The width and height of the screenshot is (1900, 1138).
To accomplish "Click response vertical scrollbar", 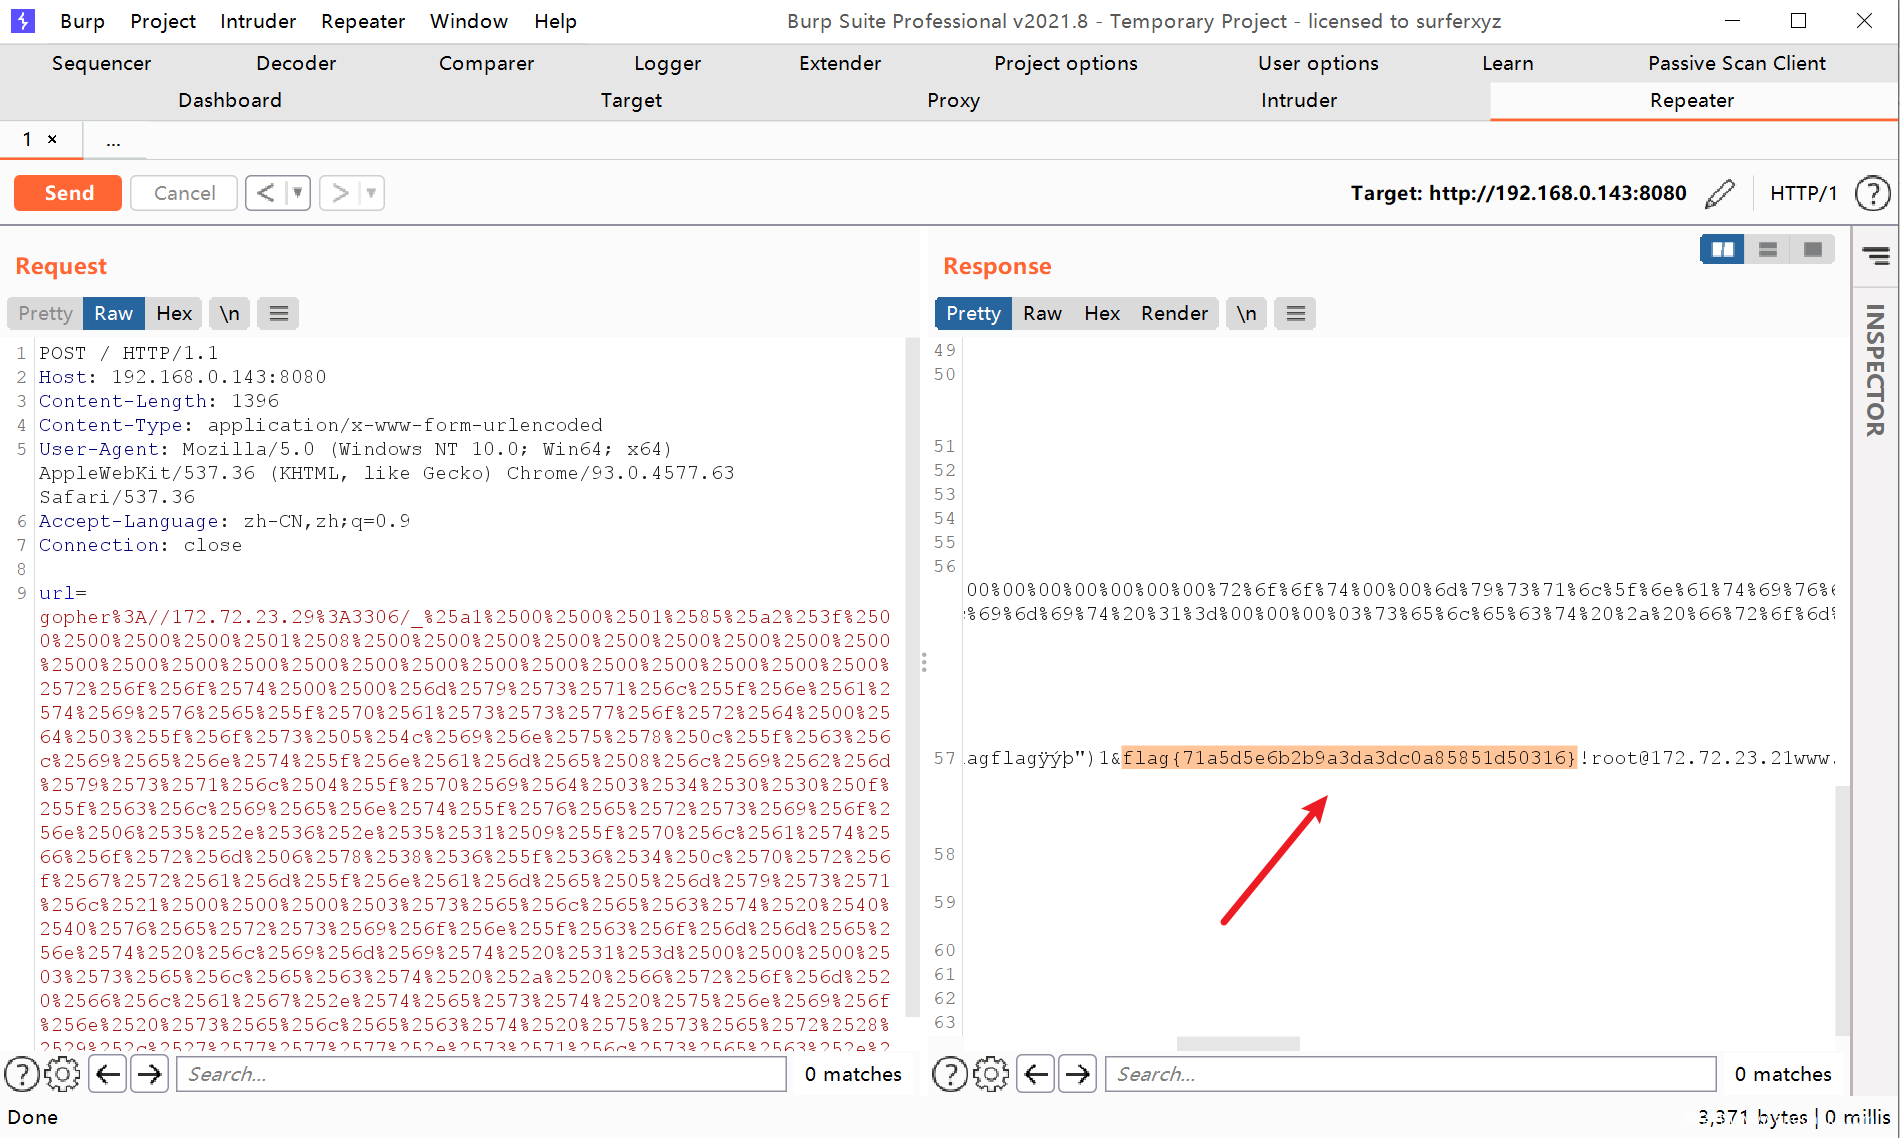I will click(x=1843, y=910).
